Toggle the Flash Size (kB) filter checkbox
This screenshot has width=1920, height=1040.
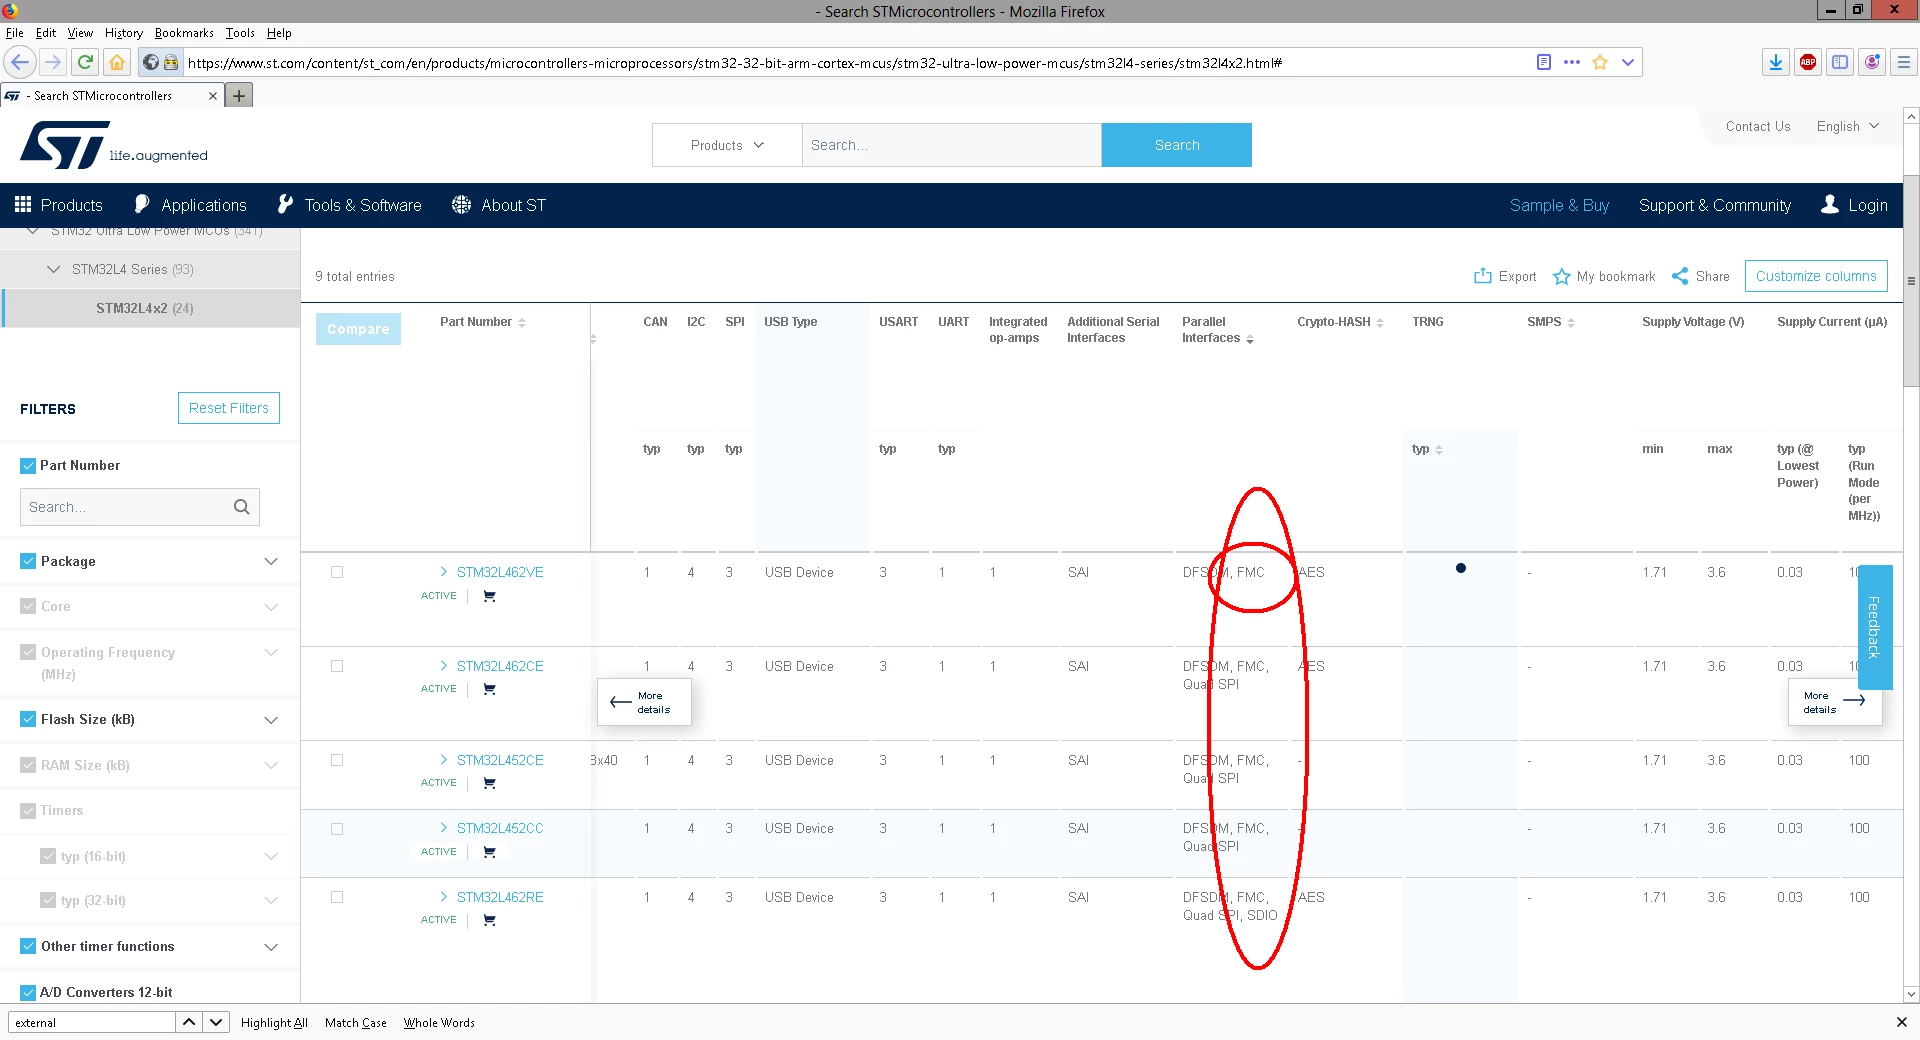28,719
